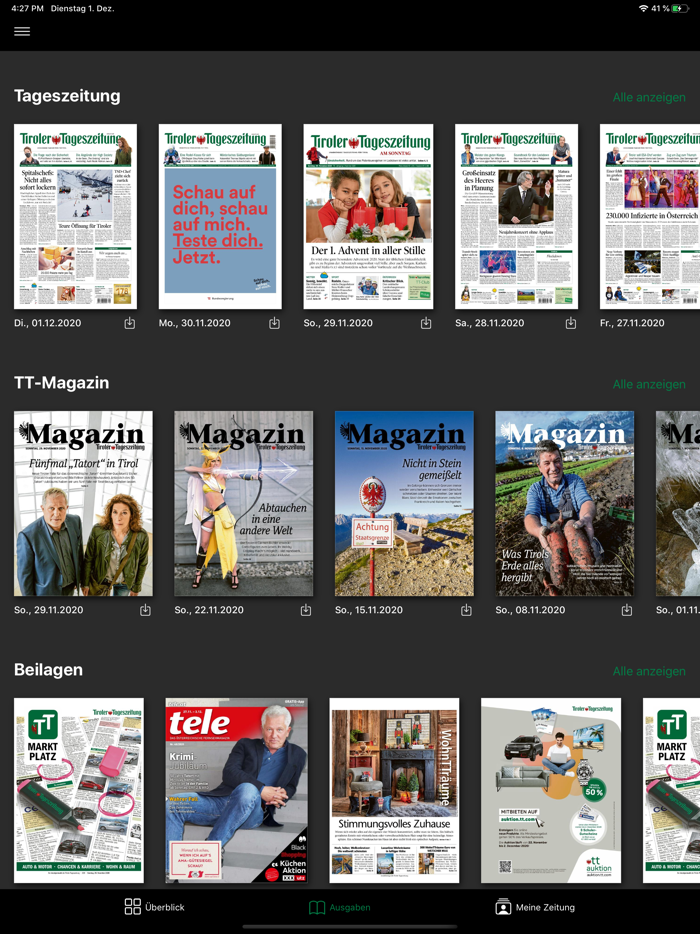Open the 01.12.2020 Tiroler Tageszeitung cover

pos(75,216)
